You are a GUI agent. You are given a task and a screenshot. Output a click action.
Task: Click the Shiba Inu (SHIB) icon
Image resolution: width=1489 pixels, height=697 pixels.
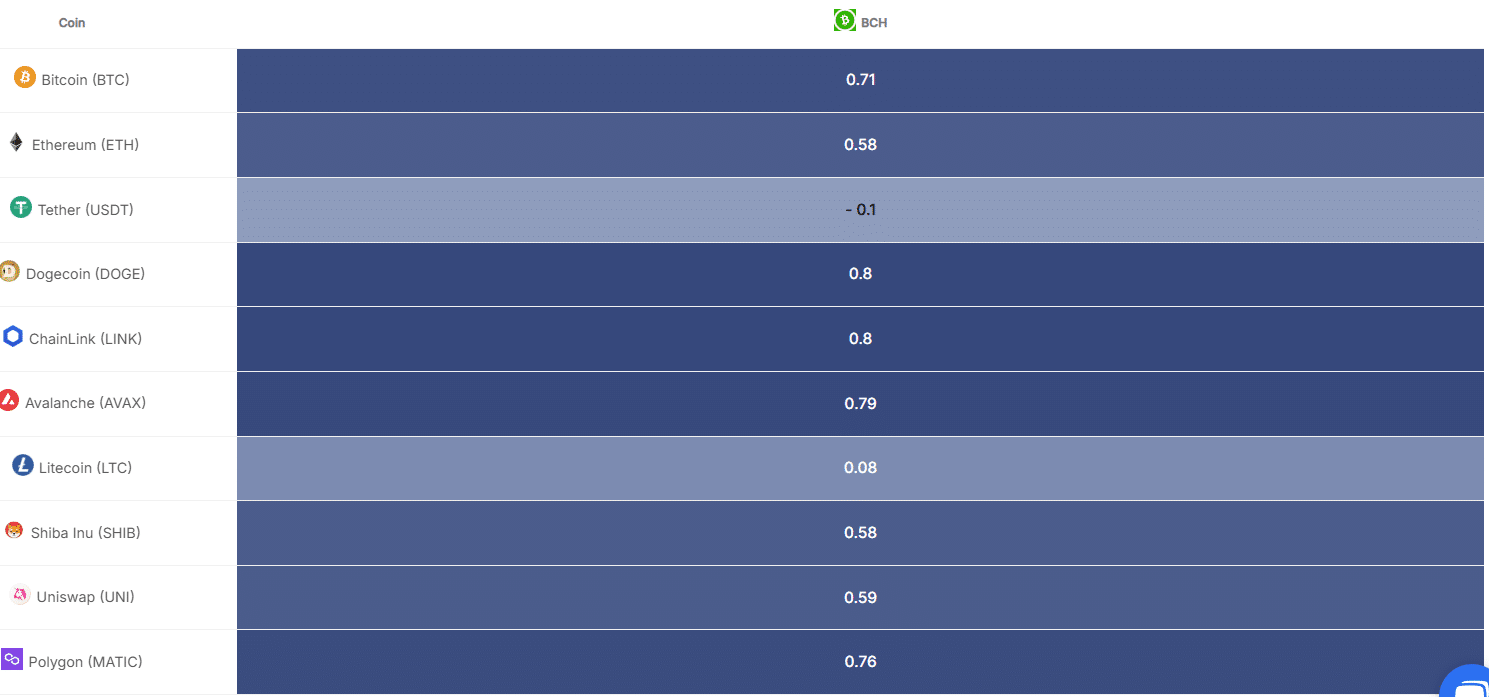coord(14,530)
